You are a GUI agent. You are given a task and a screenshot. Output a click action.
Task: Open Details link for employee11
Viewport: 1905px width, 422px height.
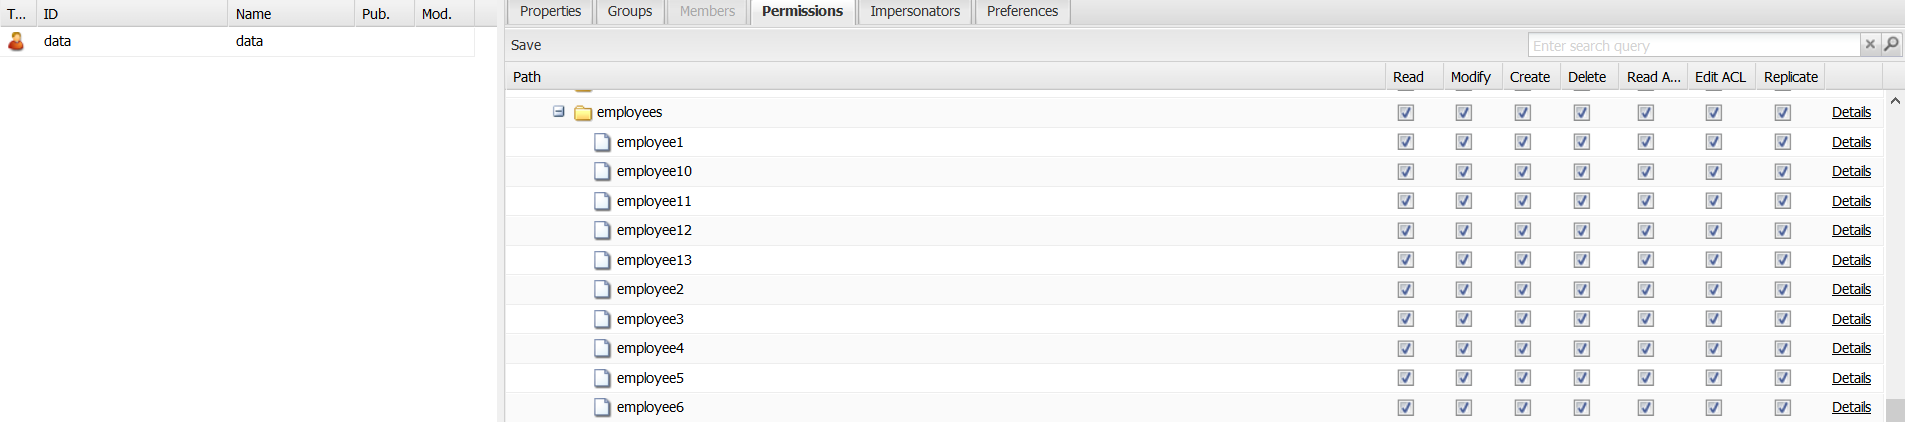point(1851,201)
